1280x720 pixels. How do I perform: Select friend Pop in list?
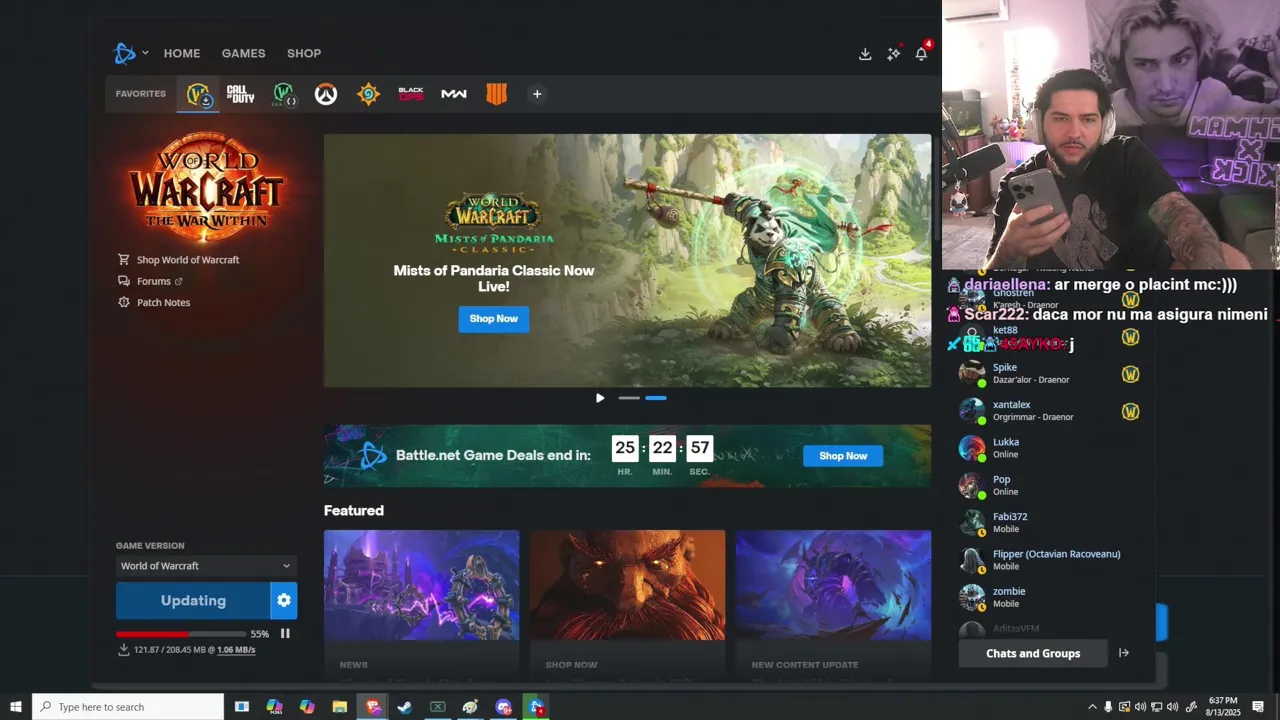pyautogui.click(x=1050, y=485)
